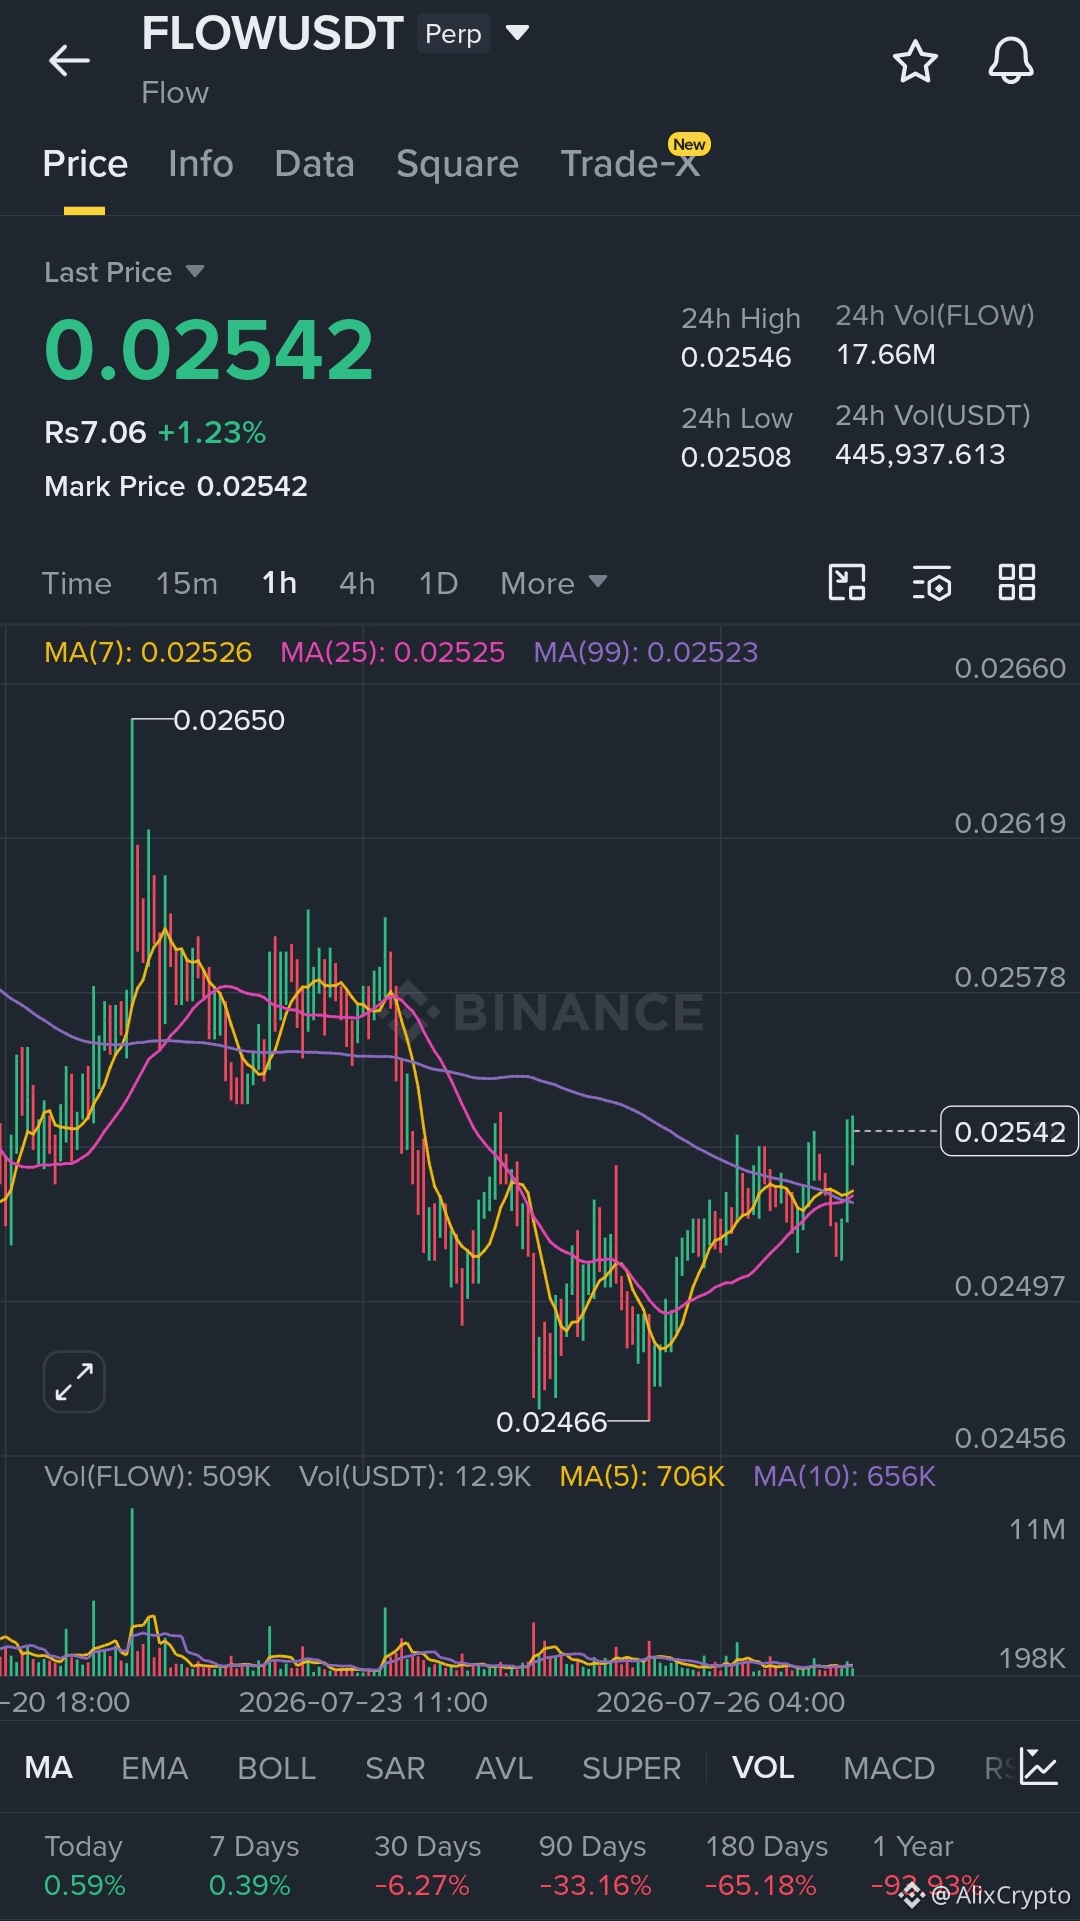Go back with the left arrow icon

tap(69, 61)
